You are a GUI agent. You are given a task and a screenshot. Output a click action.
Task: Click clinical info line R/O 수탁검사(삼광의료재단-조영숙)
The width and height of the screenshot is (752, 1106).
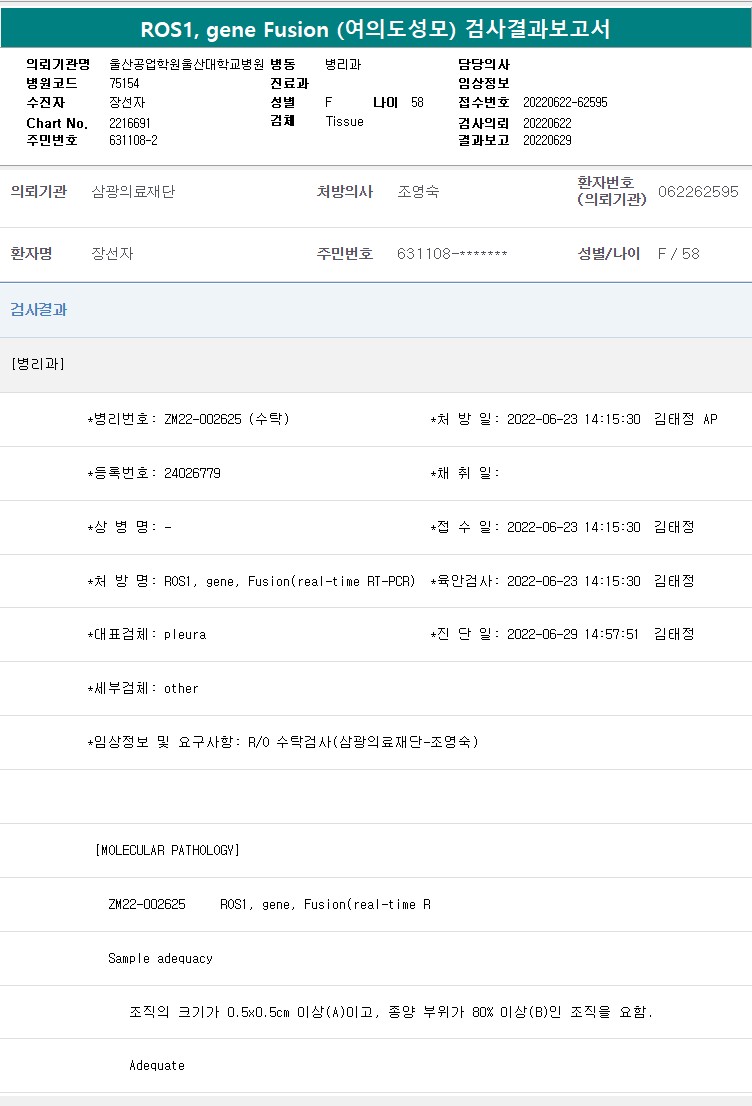coord(363,742)
